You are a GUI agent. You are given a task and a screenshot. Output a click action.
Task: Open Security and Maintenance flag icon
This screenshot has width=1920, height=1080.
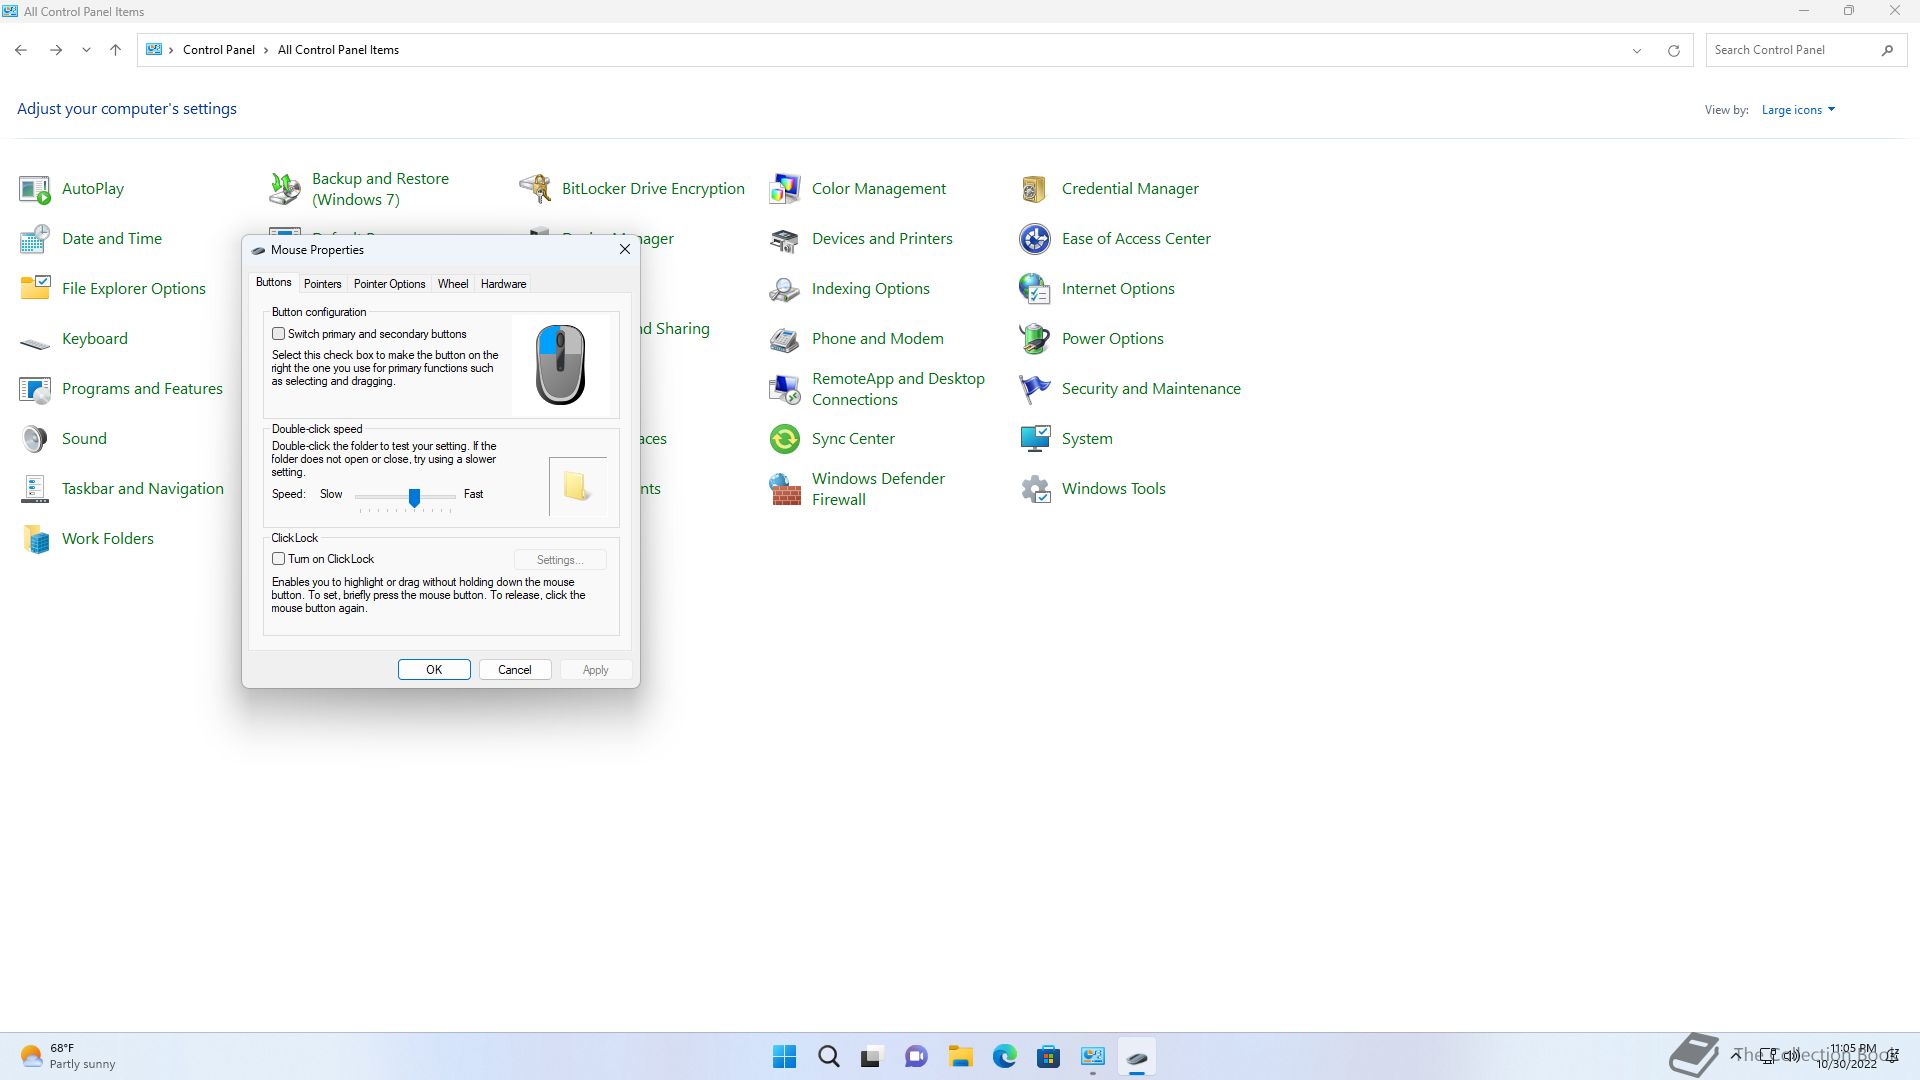point(1035,389)
